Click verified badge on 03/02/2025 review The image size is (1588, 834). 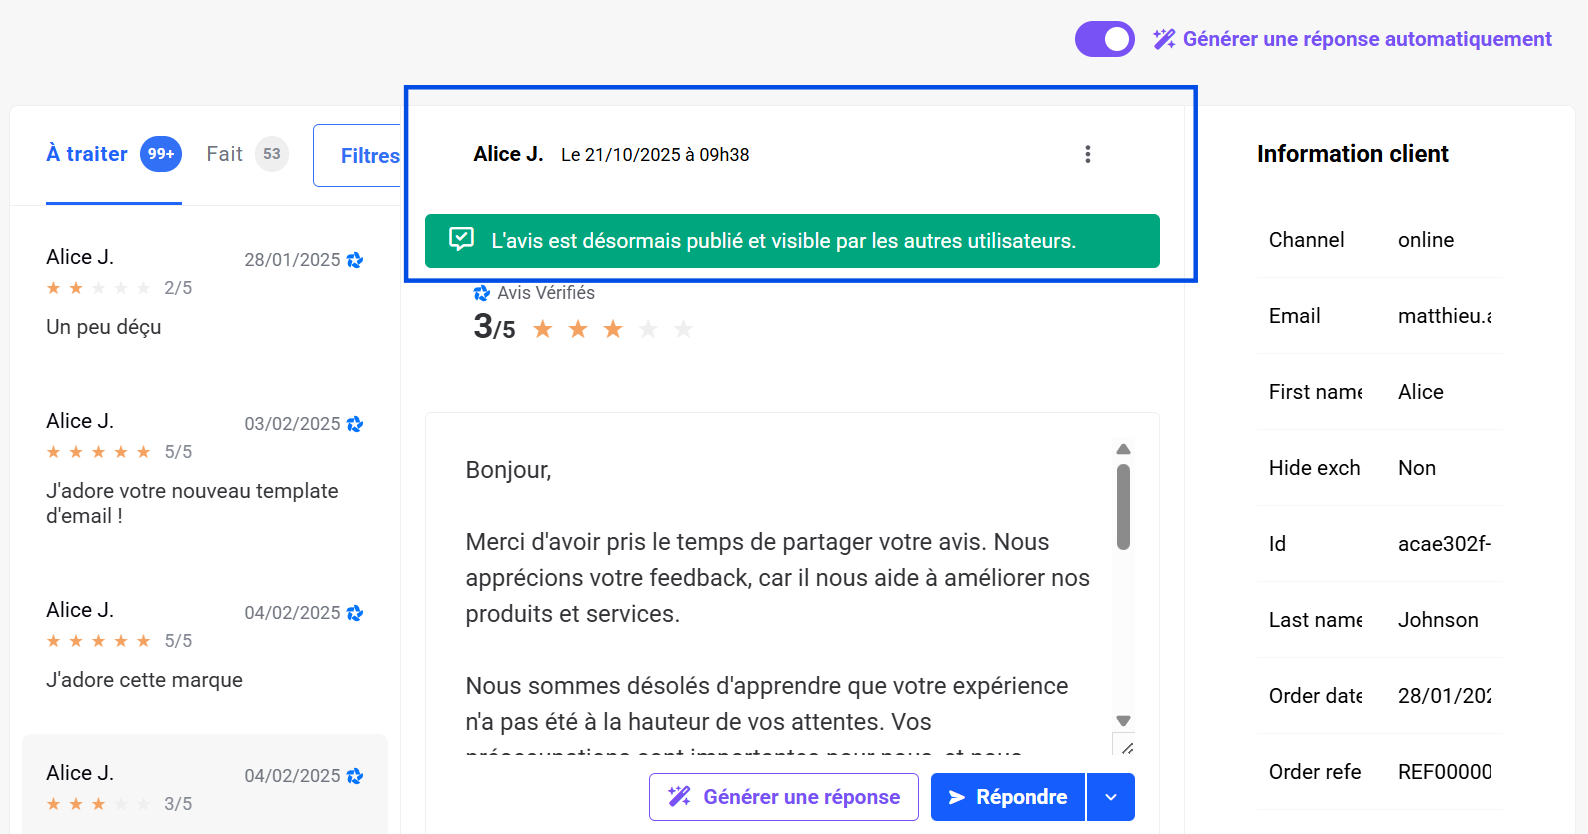[355, 424]
